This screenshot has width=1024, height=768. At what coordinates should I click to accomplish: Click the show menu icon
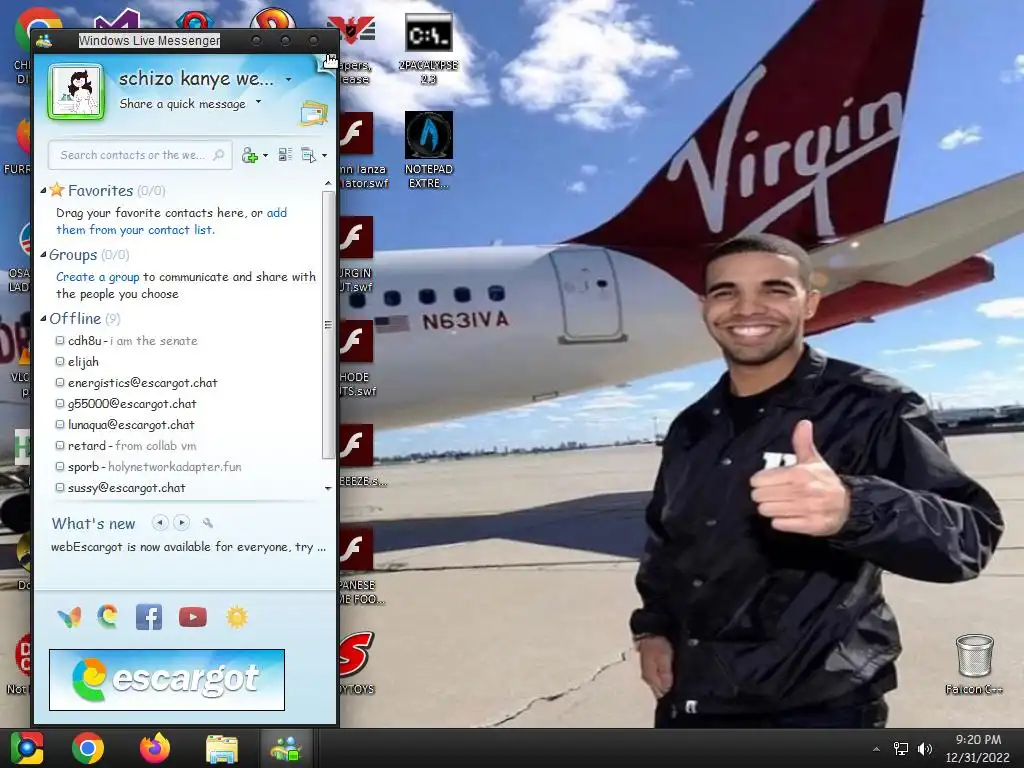point(308,155)
